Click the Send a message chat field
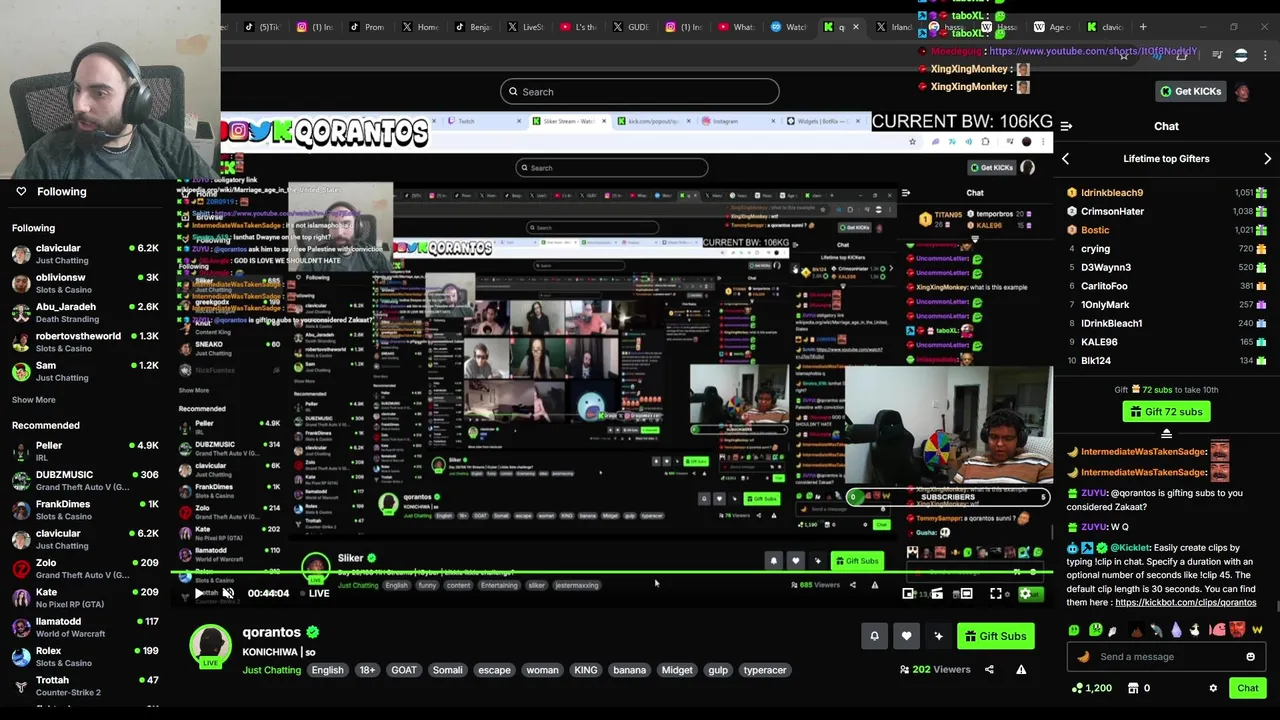Screen dimensions: 1280x720 click(x=1166, y=657)
